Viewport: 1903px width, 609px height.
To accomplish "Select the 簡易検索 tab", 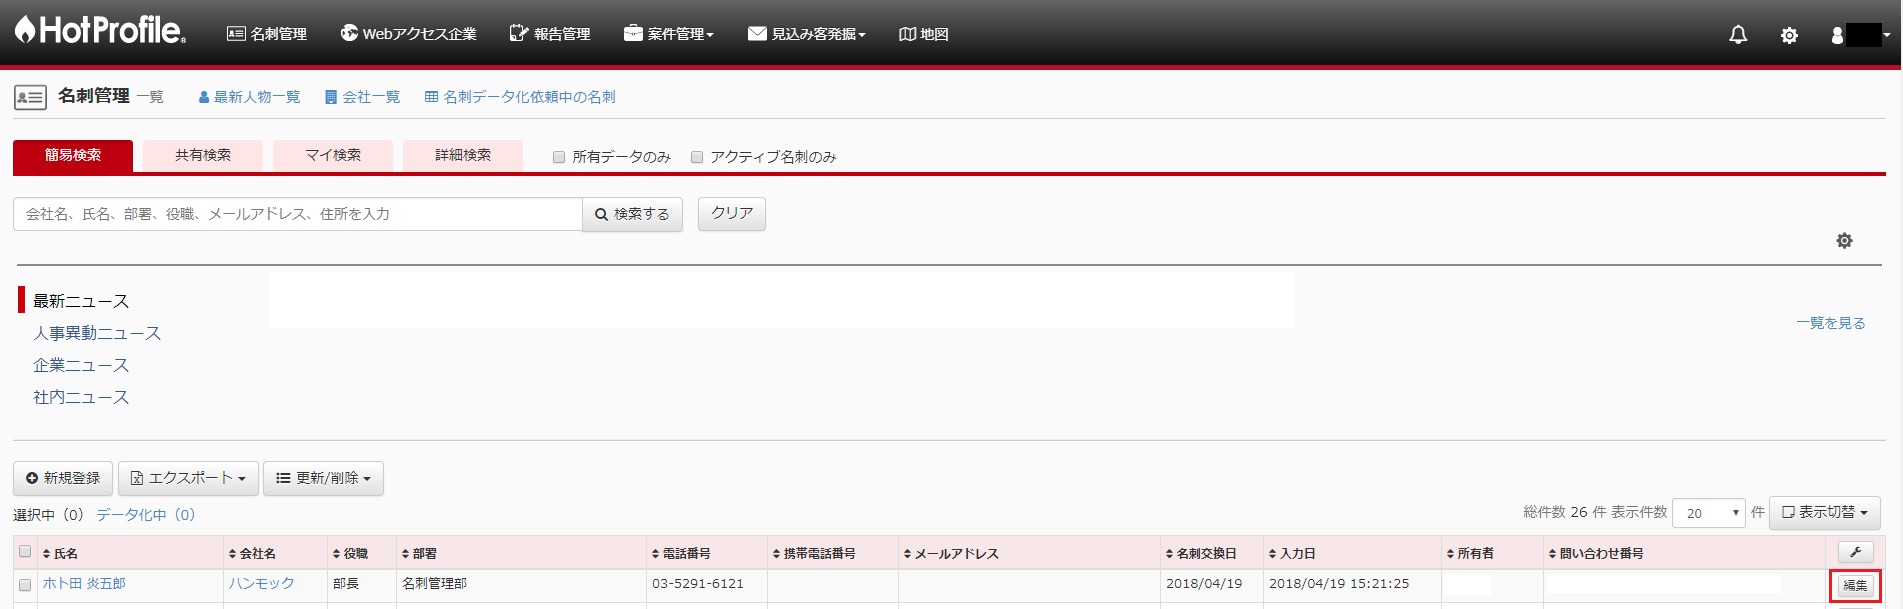I will (73, 155).
